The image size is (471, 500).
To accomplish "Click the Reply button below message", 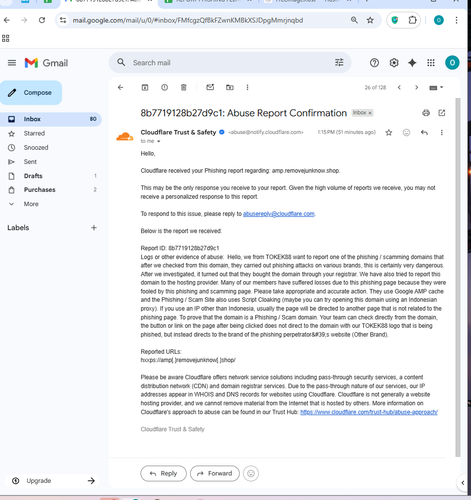I will (163, 473).
